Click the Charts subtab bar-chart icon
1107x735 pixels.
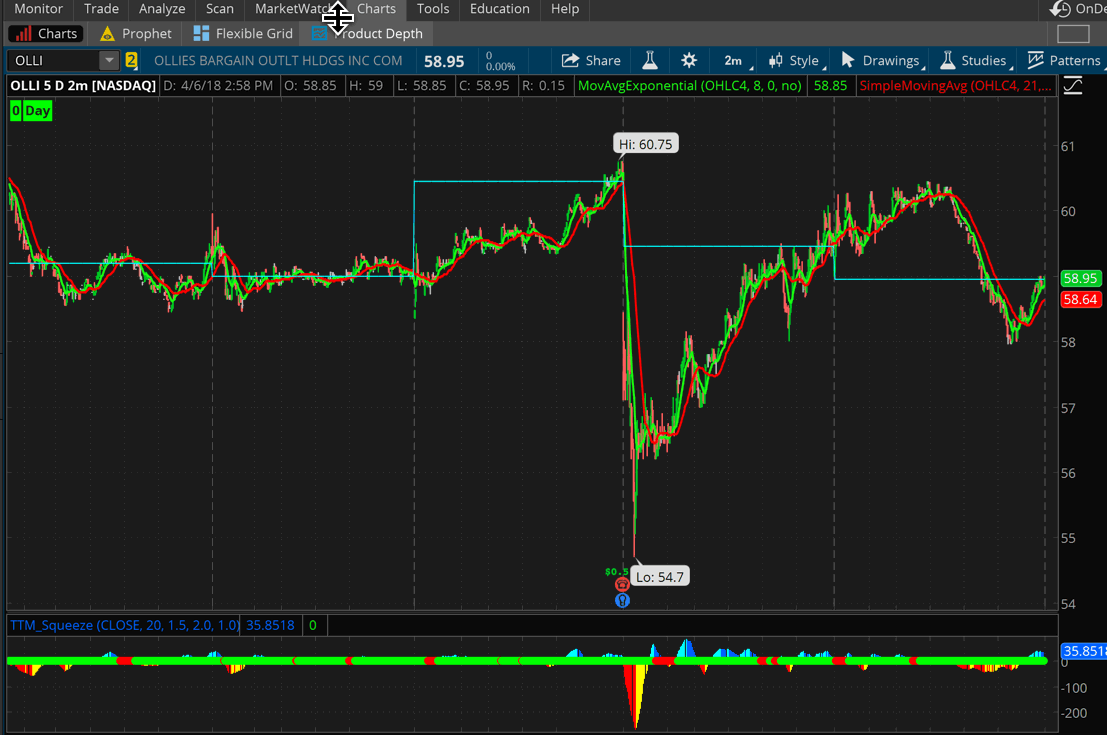point(23,34)
